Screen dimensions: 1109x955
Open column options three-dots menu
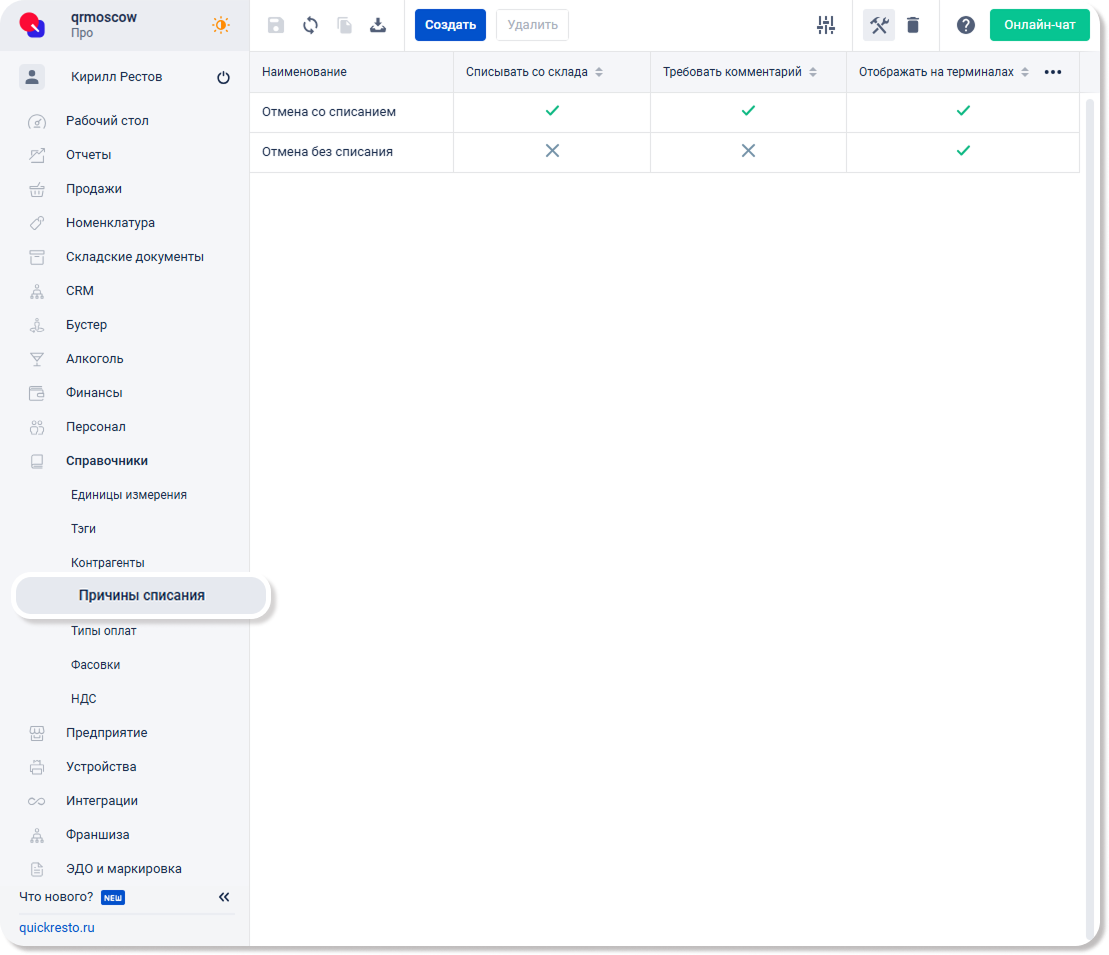pos(1053,72)
